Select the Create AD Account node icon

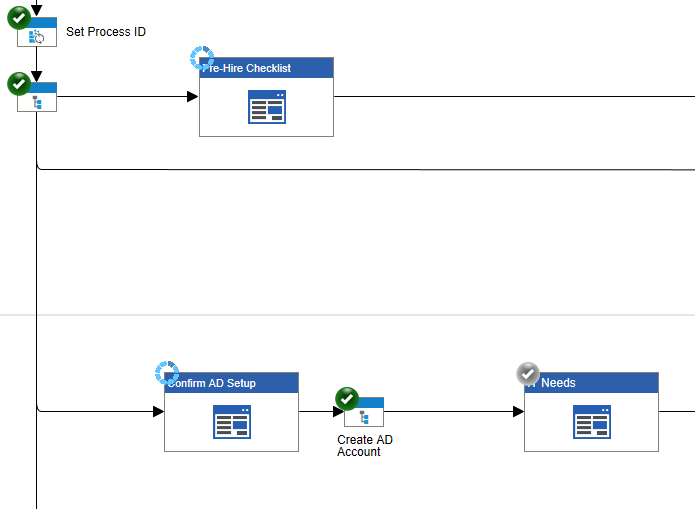point(364,415)
